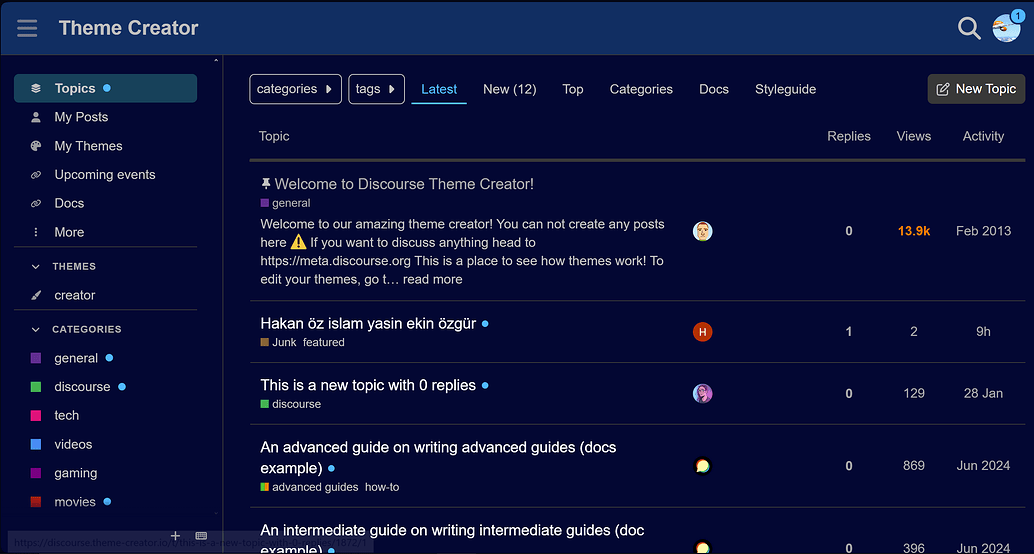Open the user profile avatar menu
This screenshot has height=554, width=1034.
pos(1005,28)
